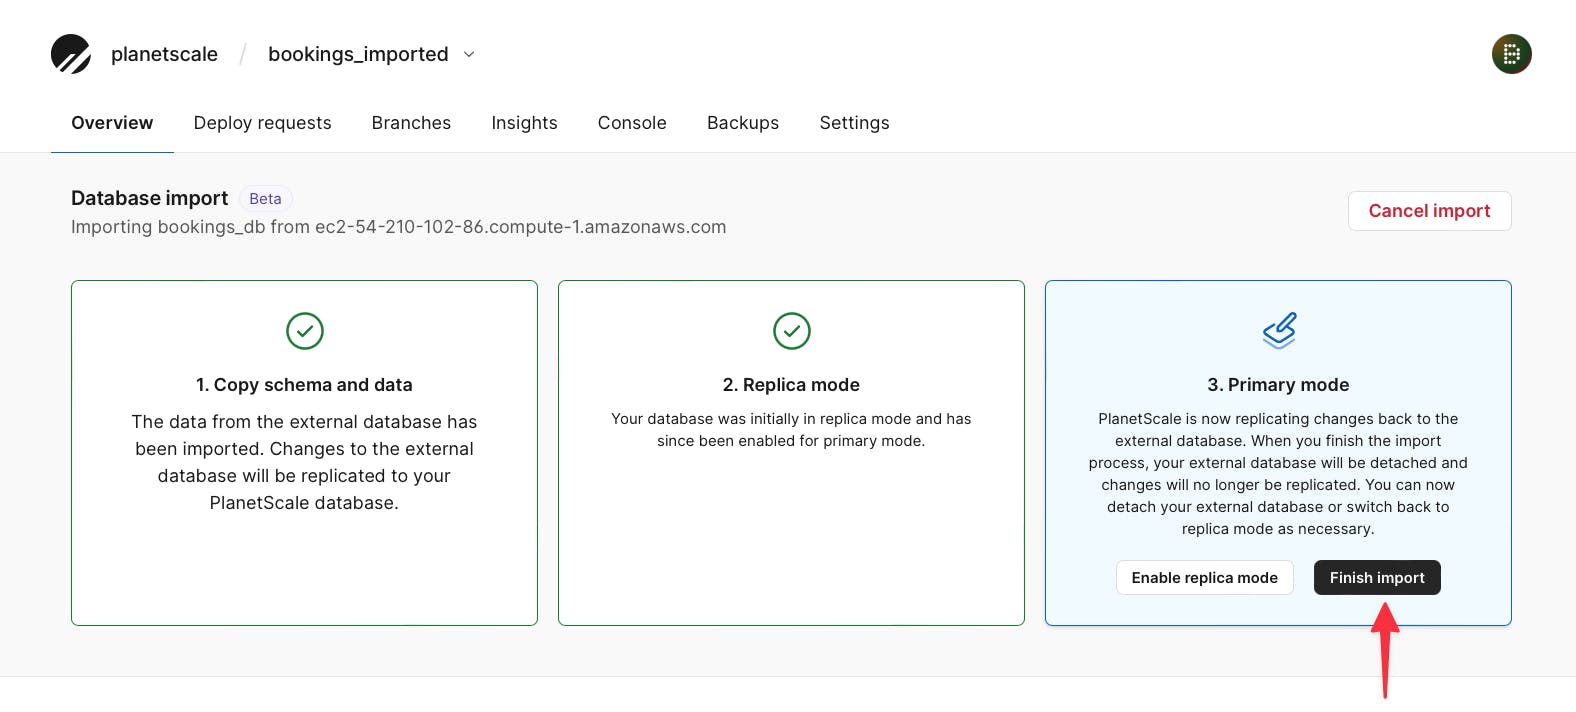Expand the bookings_imported database chevron
The width and height of the screenshot is (1576, 712).
click(469, 54)
